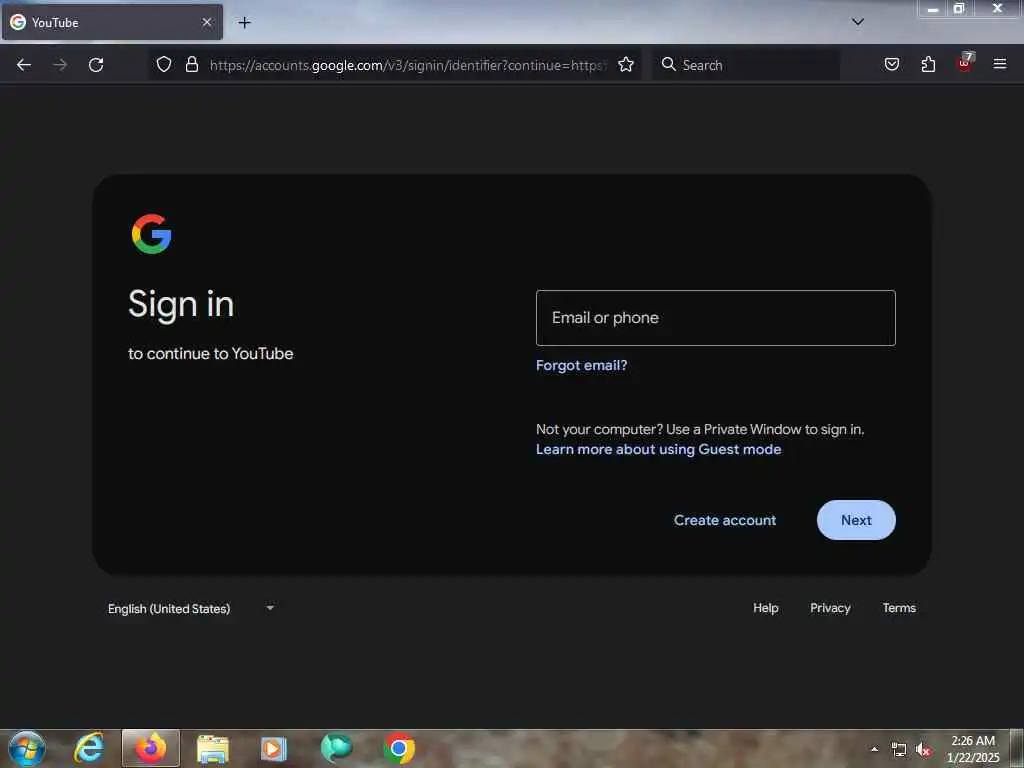Open the Help footer link
The height and width of the screenshot is (768, 1024).
(x=765, y=608)
